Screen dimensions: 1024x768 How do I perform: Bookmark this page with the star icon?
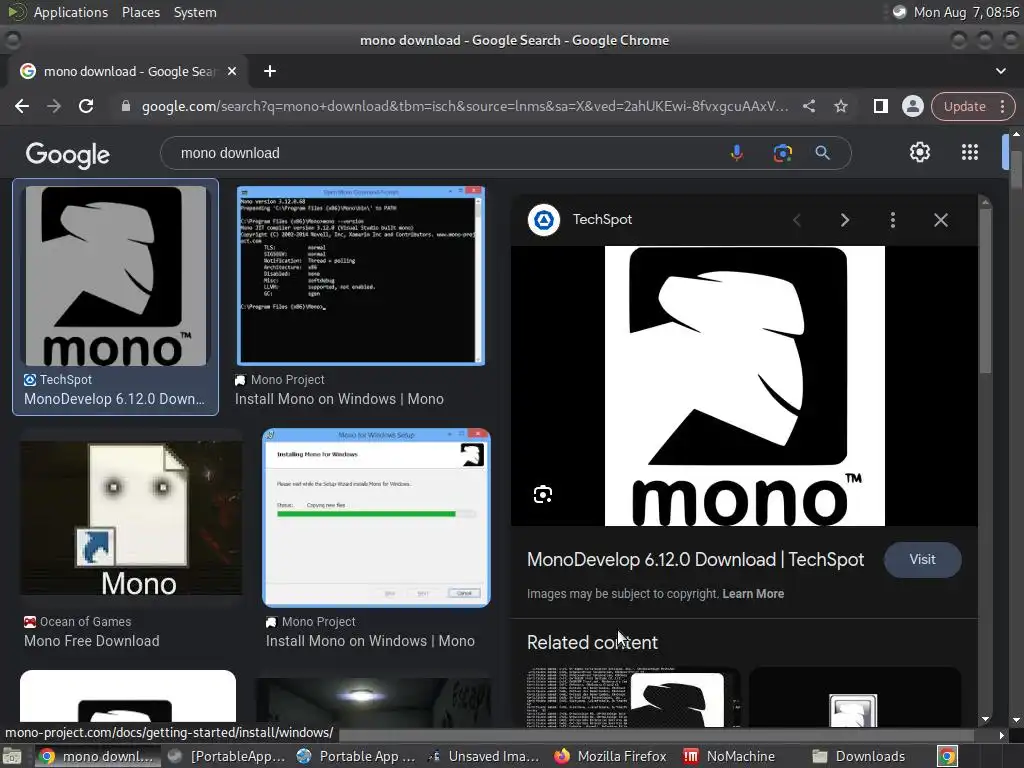[x=841, y=106]
